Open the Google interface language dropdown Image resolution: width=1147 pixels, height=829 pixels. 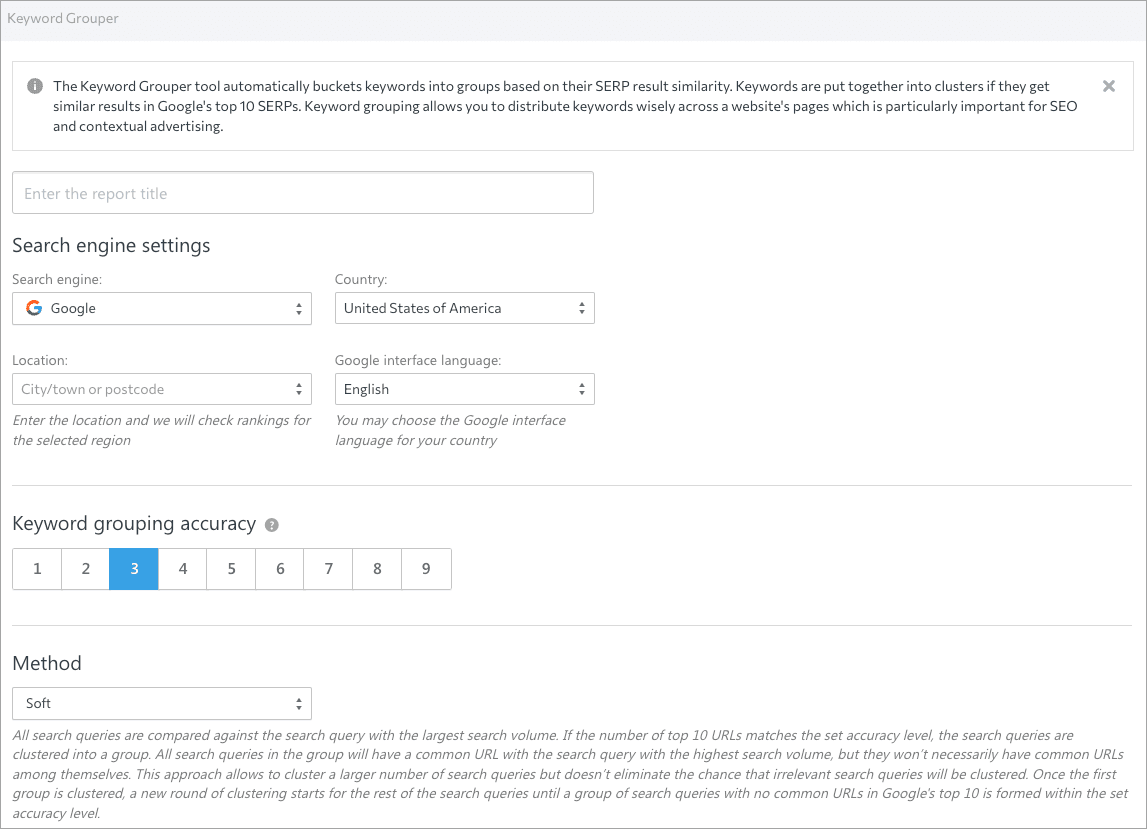click(x=464, y=389)
